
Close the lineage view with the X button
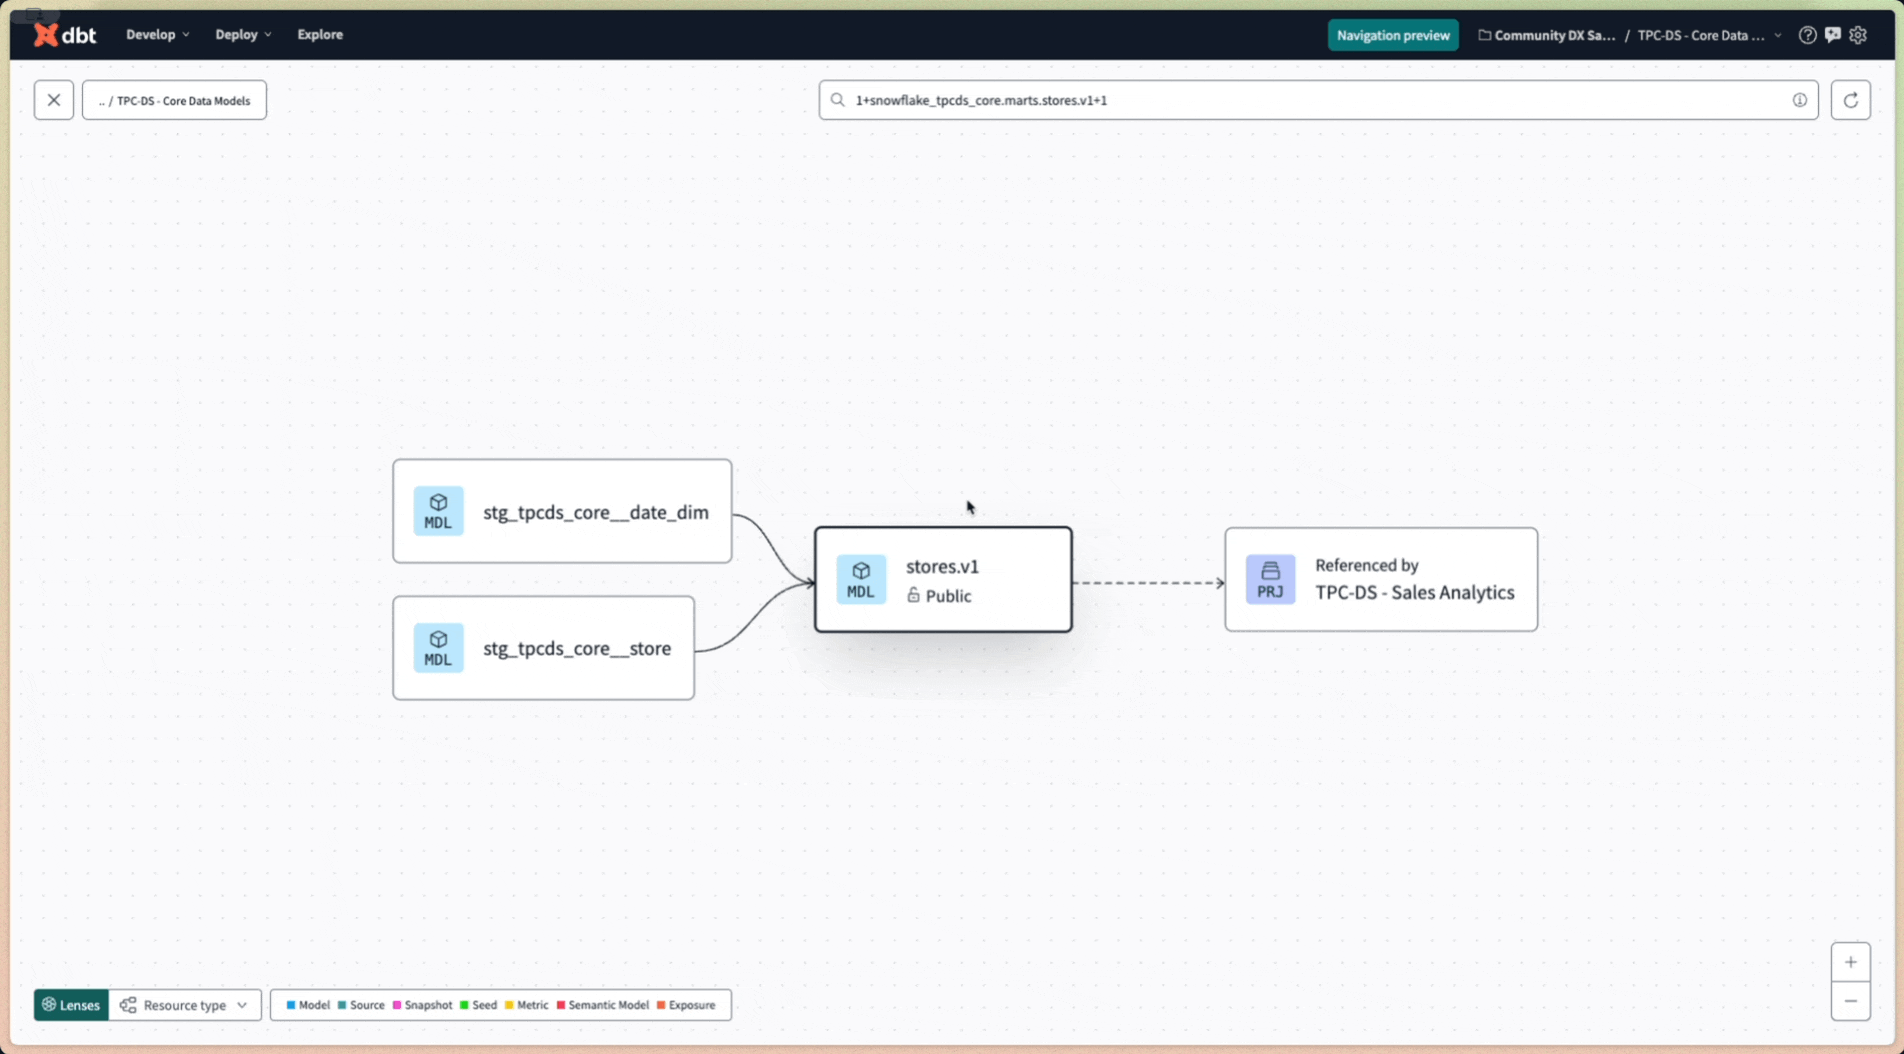(x=54, y=100)
